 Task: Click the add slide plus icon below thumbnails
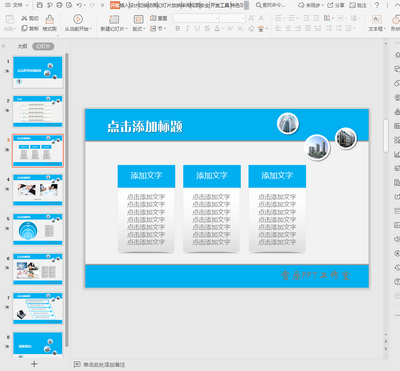point(34,364)
